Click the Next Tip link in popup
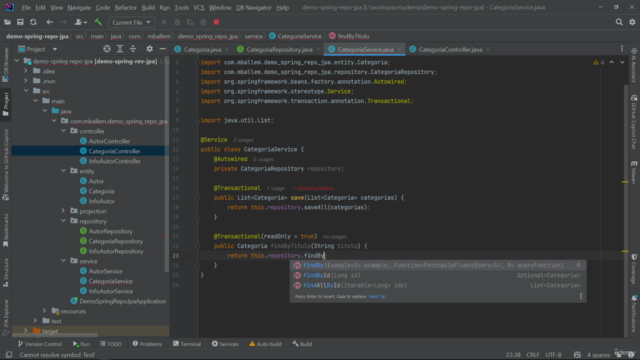640x360 pixels. (376, 297)
